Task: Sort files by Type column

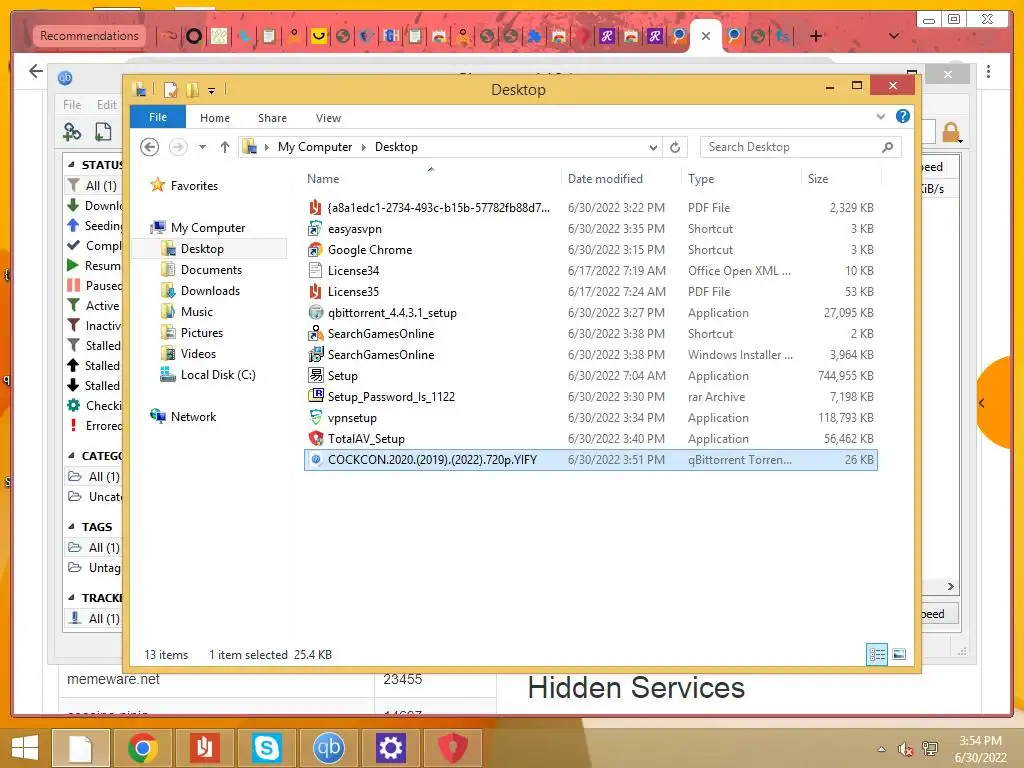Action: (741, 178)
